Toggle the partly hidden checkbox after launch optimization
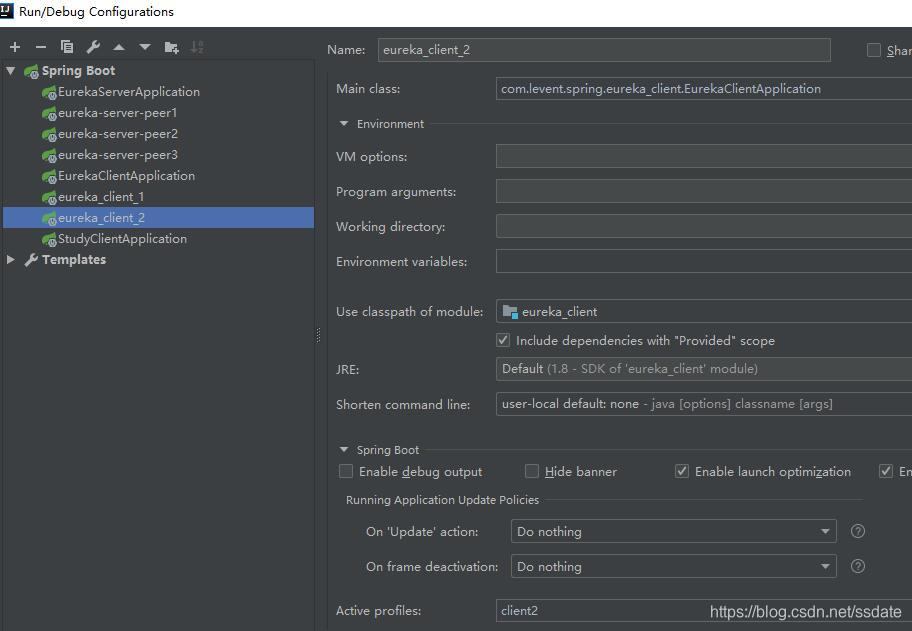This screenshot has width=912, height=631. click(x=885, y=471)
